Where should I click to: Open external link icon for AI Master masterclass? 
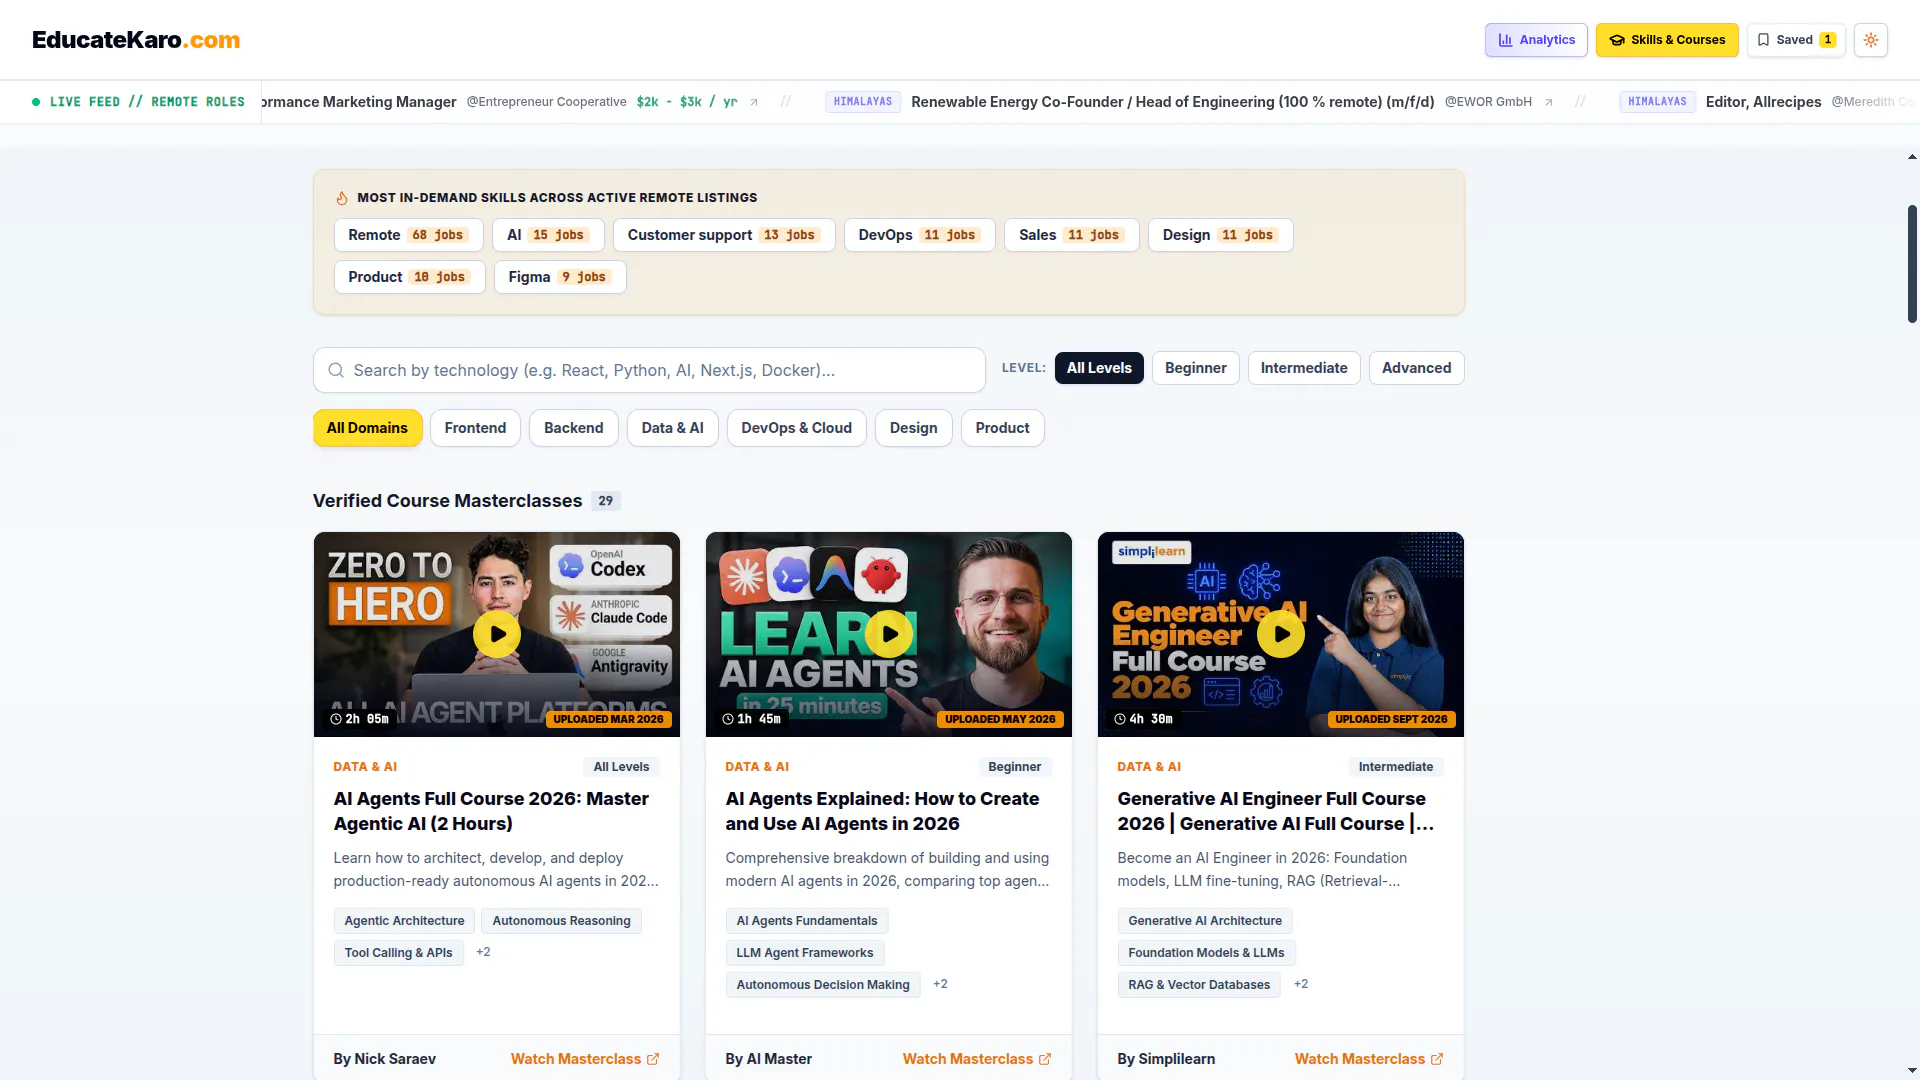click(1045, 1059)
